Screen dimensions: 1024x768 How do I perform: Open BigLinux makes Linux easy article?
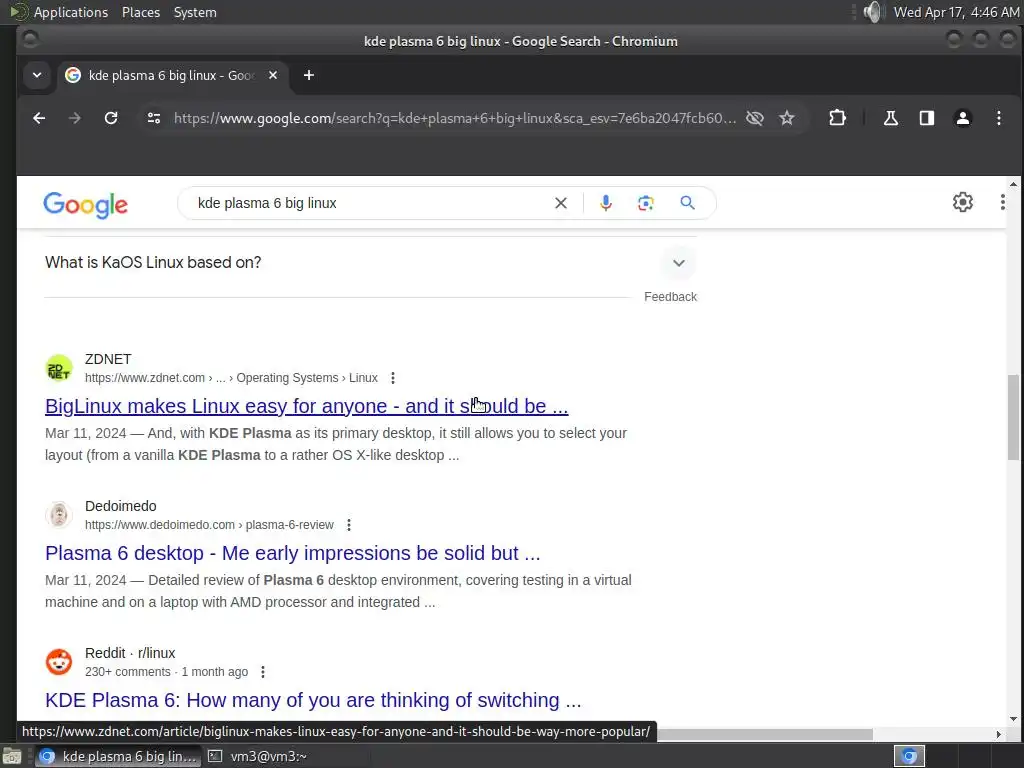(306, 406)
